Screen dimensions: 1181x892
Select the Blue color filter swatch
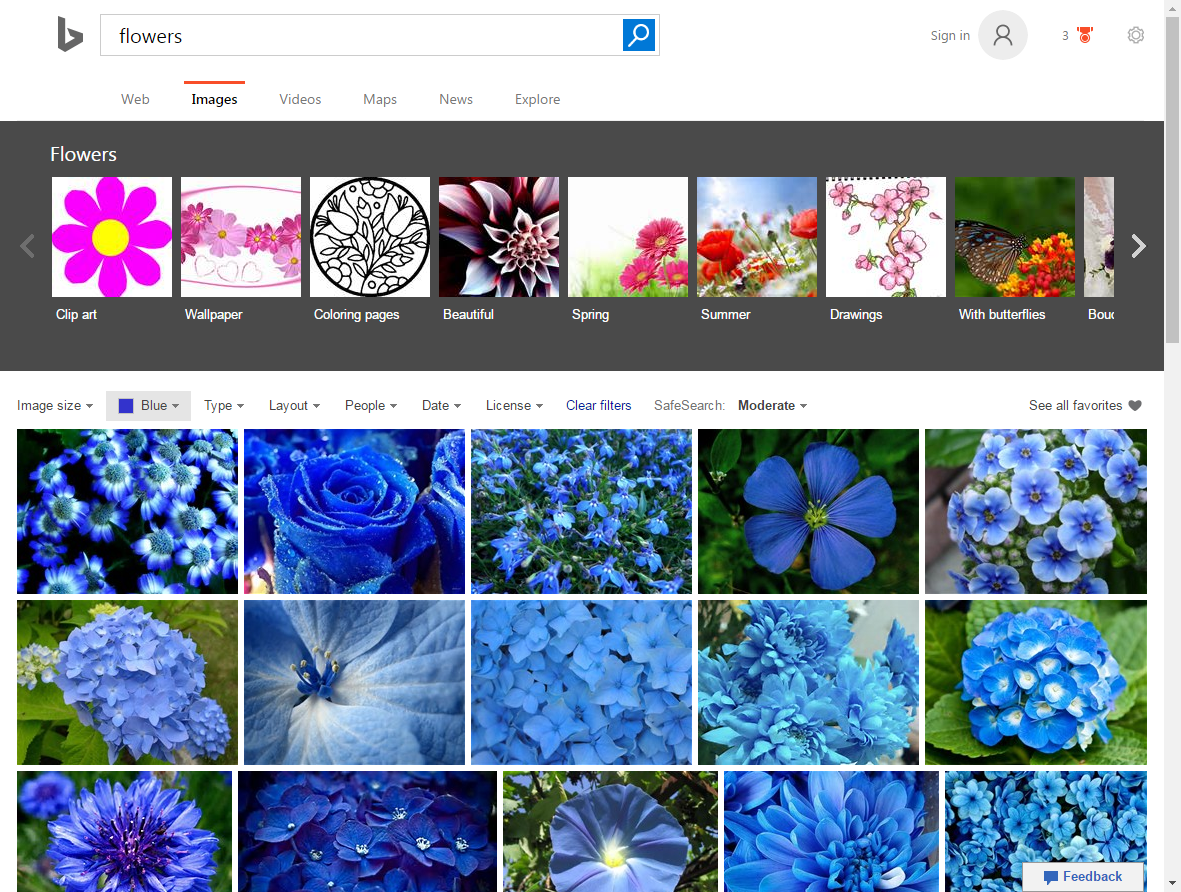[x=148, y=405]
